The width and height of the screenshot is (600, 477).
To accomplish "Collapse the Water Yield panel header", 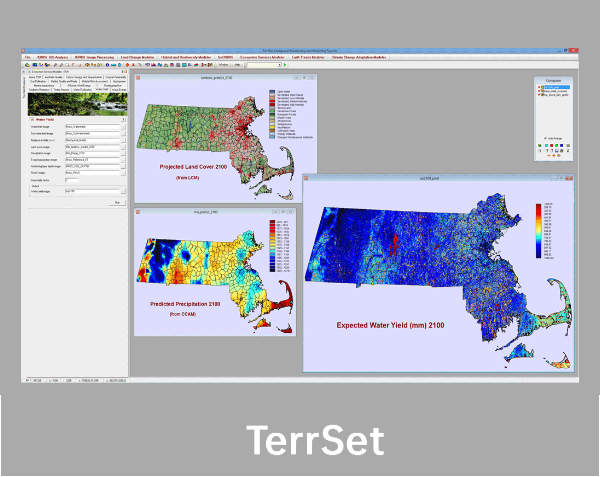I will click(x=32, y=119).
